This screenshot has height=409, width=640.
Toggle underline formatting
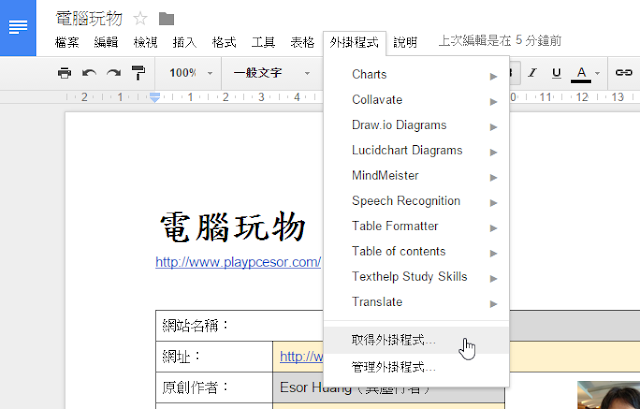[556, 73]
